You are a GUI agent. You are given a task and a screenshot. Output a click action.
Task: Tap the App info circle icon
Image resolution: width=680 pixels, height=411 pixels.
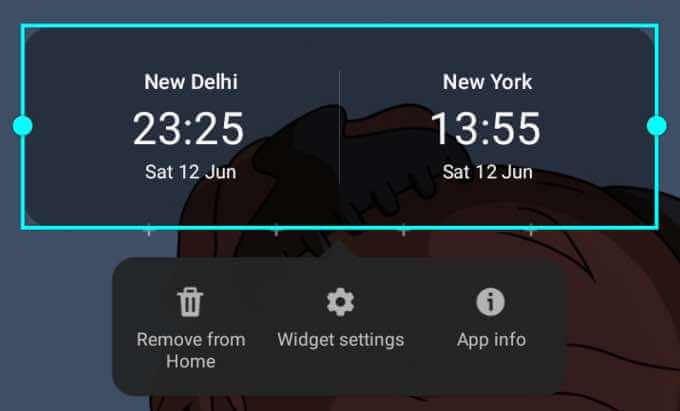click(490, 302)
